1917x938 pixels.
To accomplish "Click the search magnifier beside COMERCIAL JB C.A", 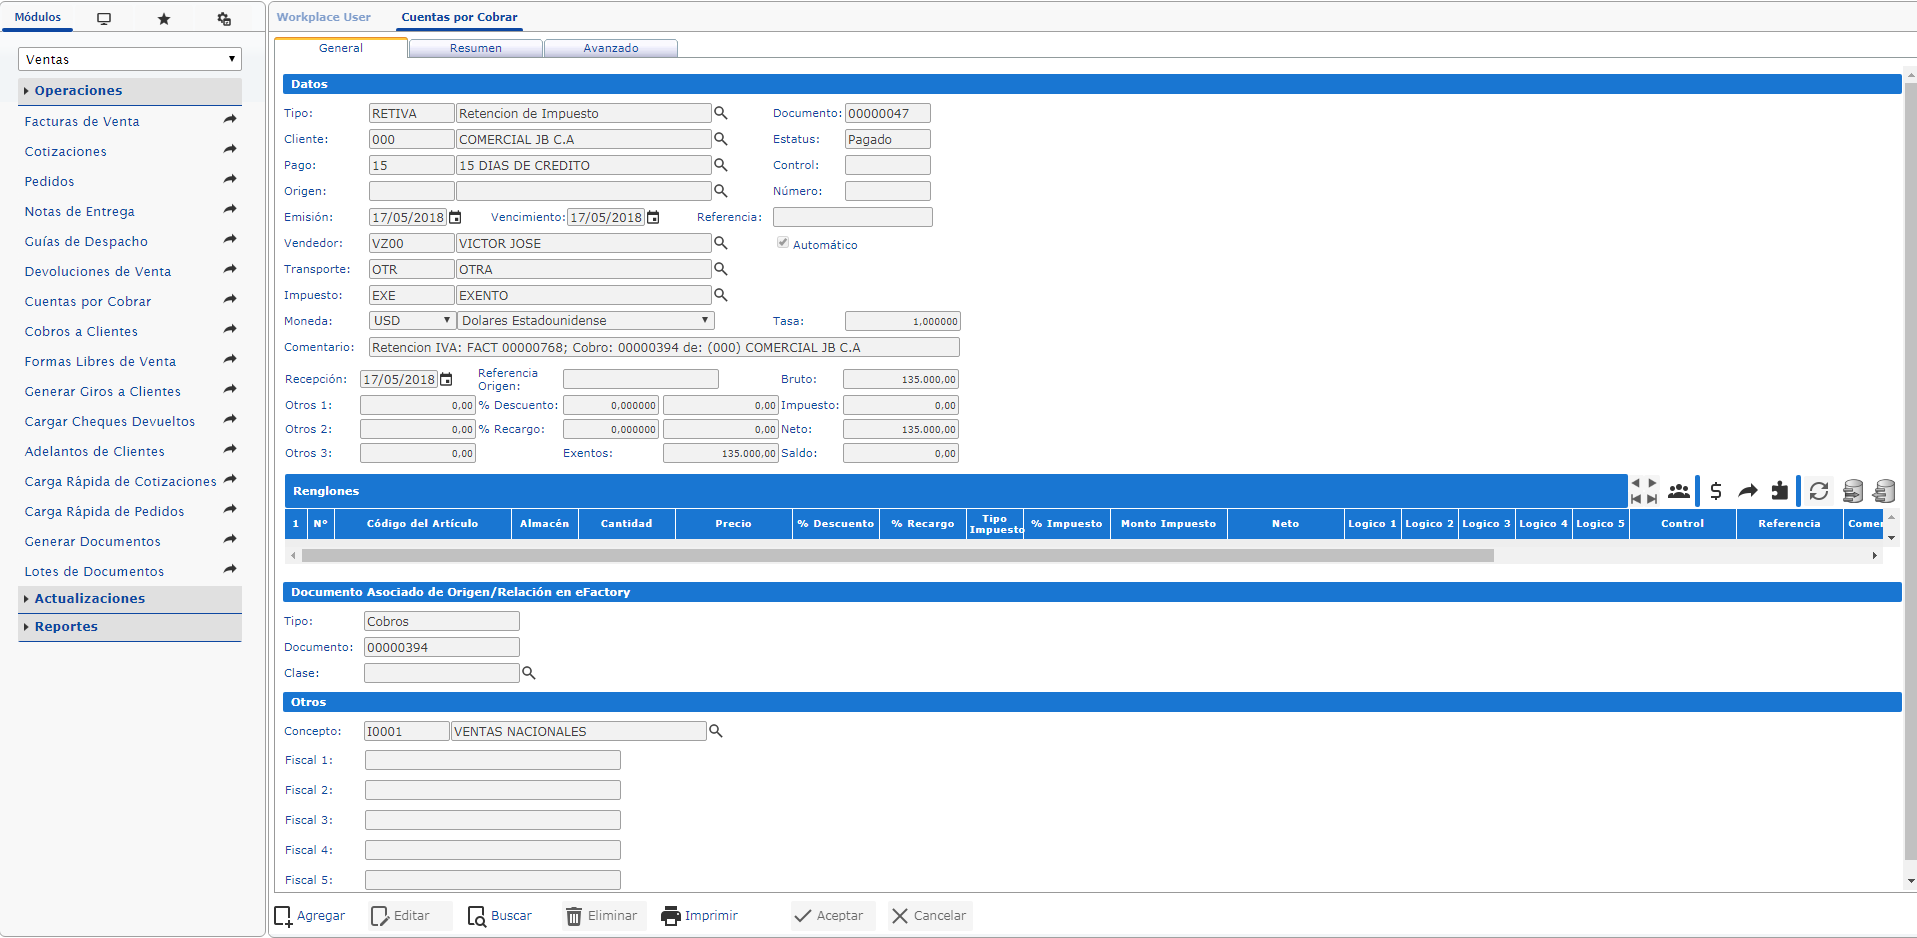I will pyautogui.click(x=720, y=139).
